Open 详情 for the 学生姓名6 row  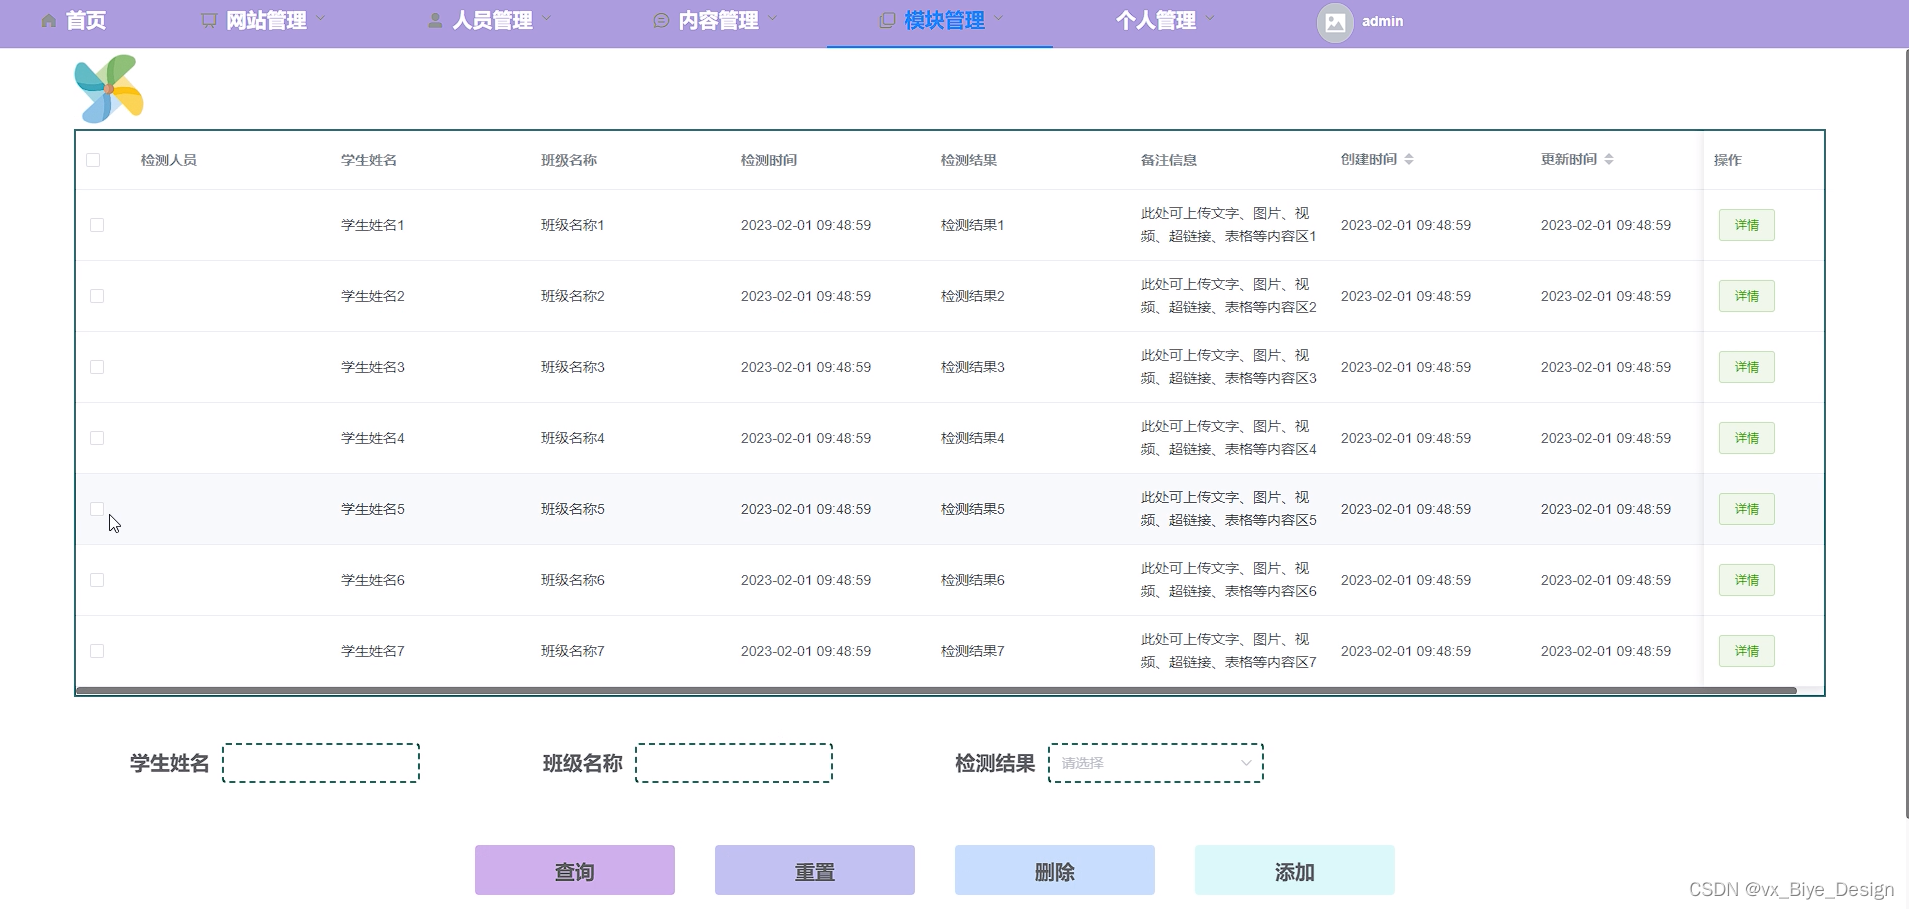1747,580
